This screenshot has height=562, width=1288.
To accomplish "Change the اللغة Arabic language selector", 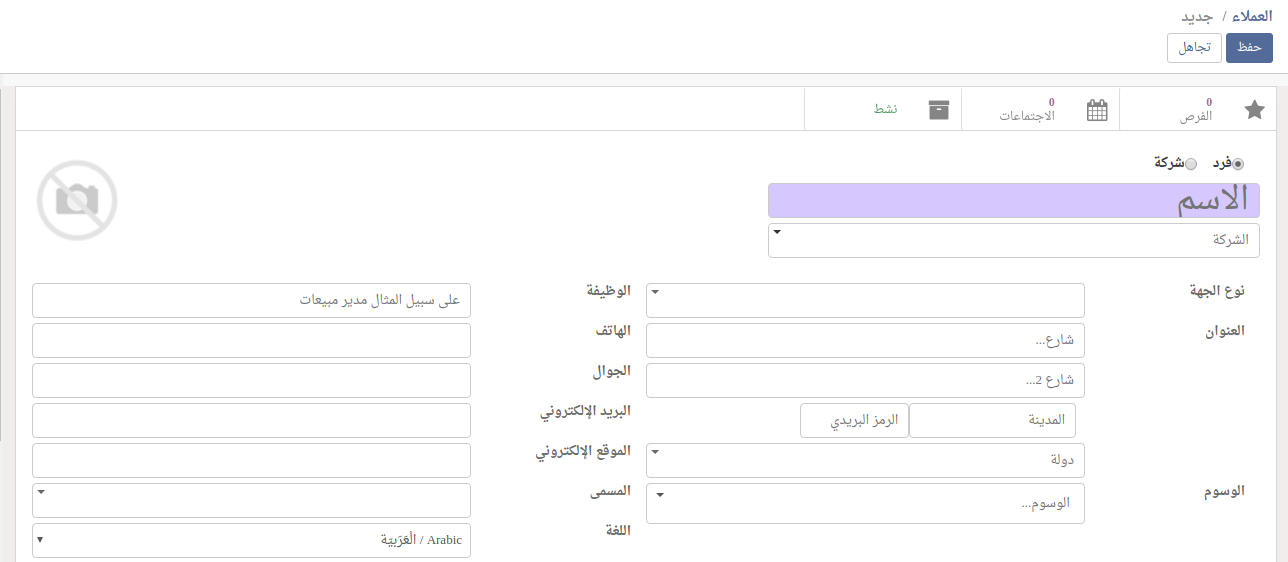I will [x=251, y=540].
